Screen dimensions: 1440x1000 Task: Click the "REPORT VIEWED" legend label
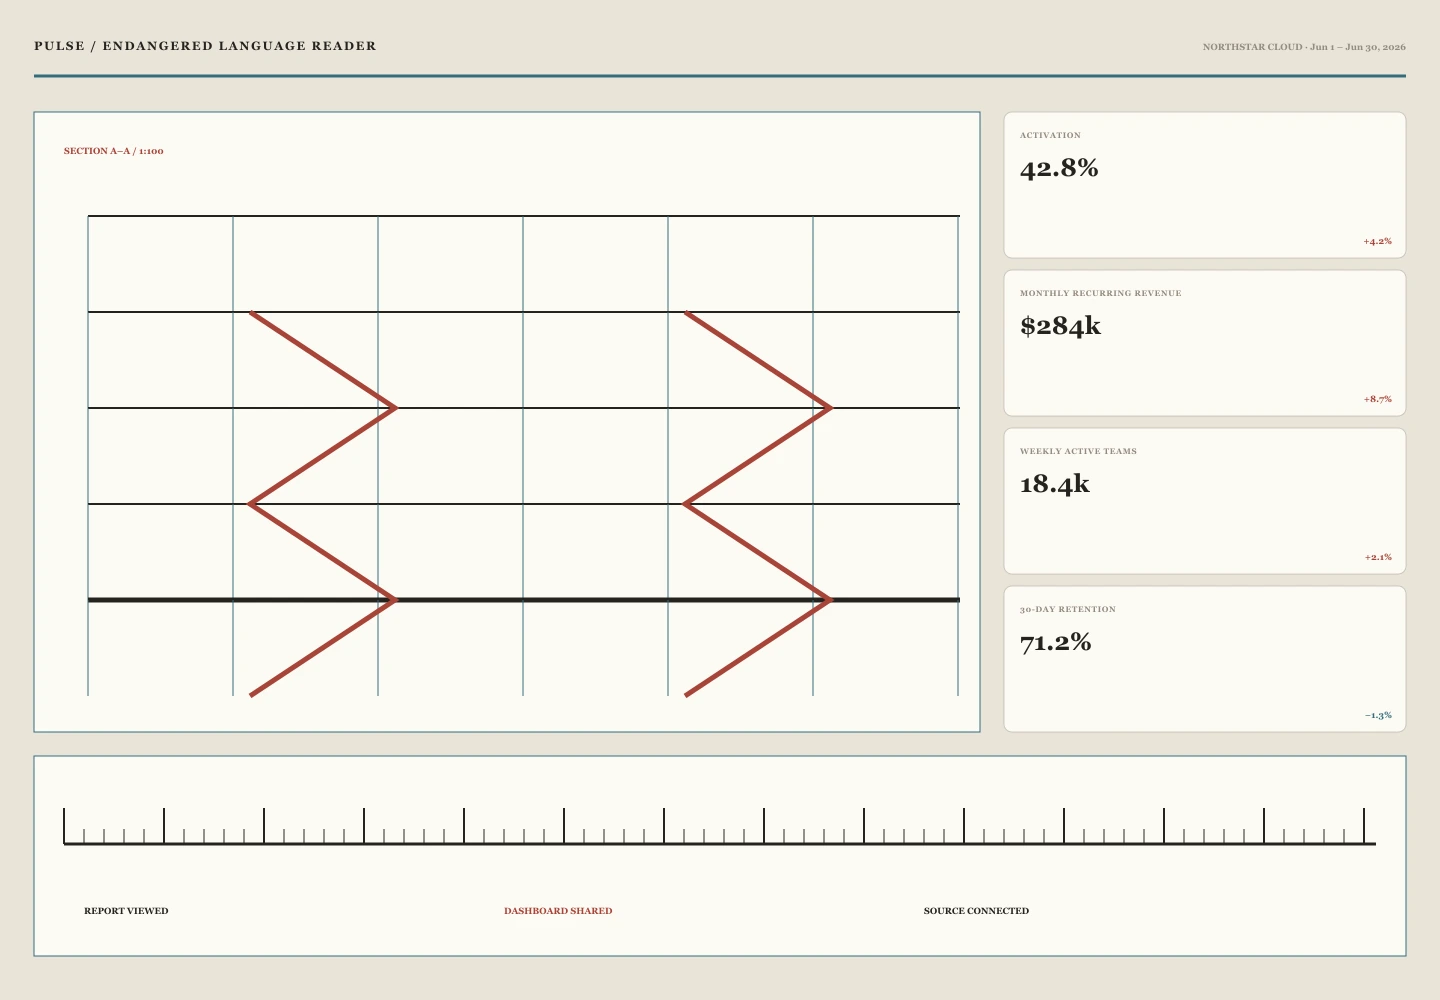(126, 911)
